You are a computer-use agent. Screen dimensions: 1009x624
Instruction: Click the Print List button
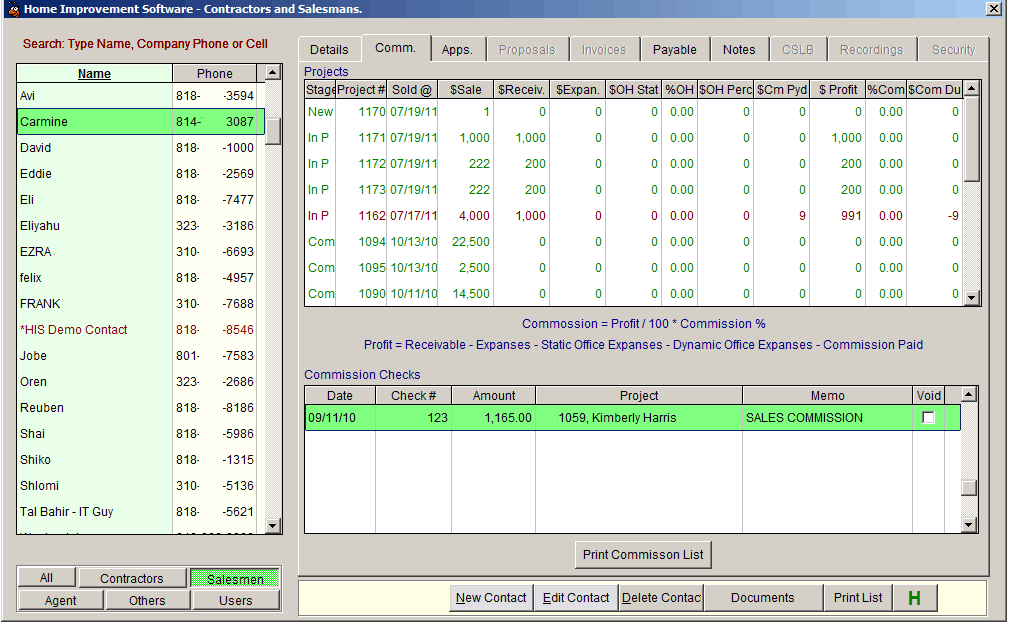click(858, 598)
